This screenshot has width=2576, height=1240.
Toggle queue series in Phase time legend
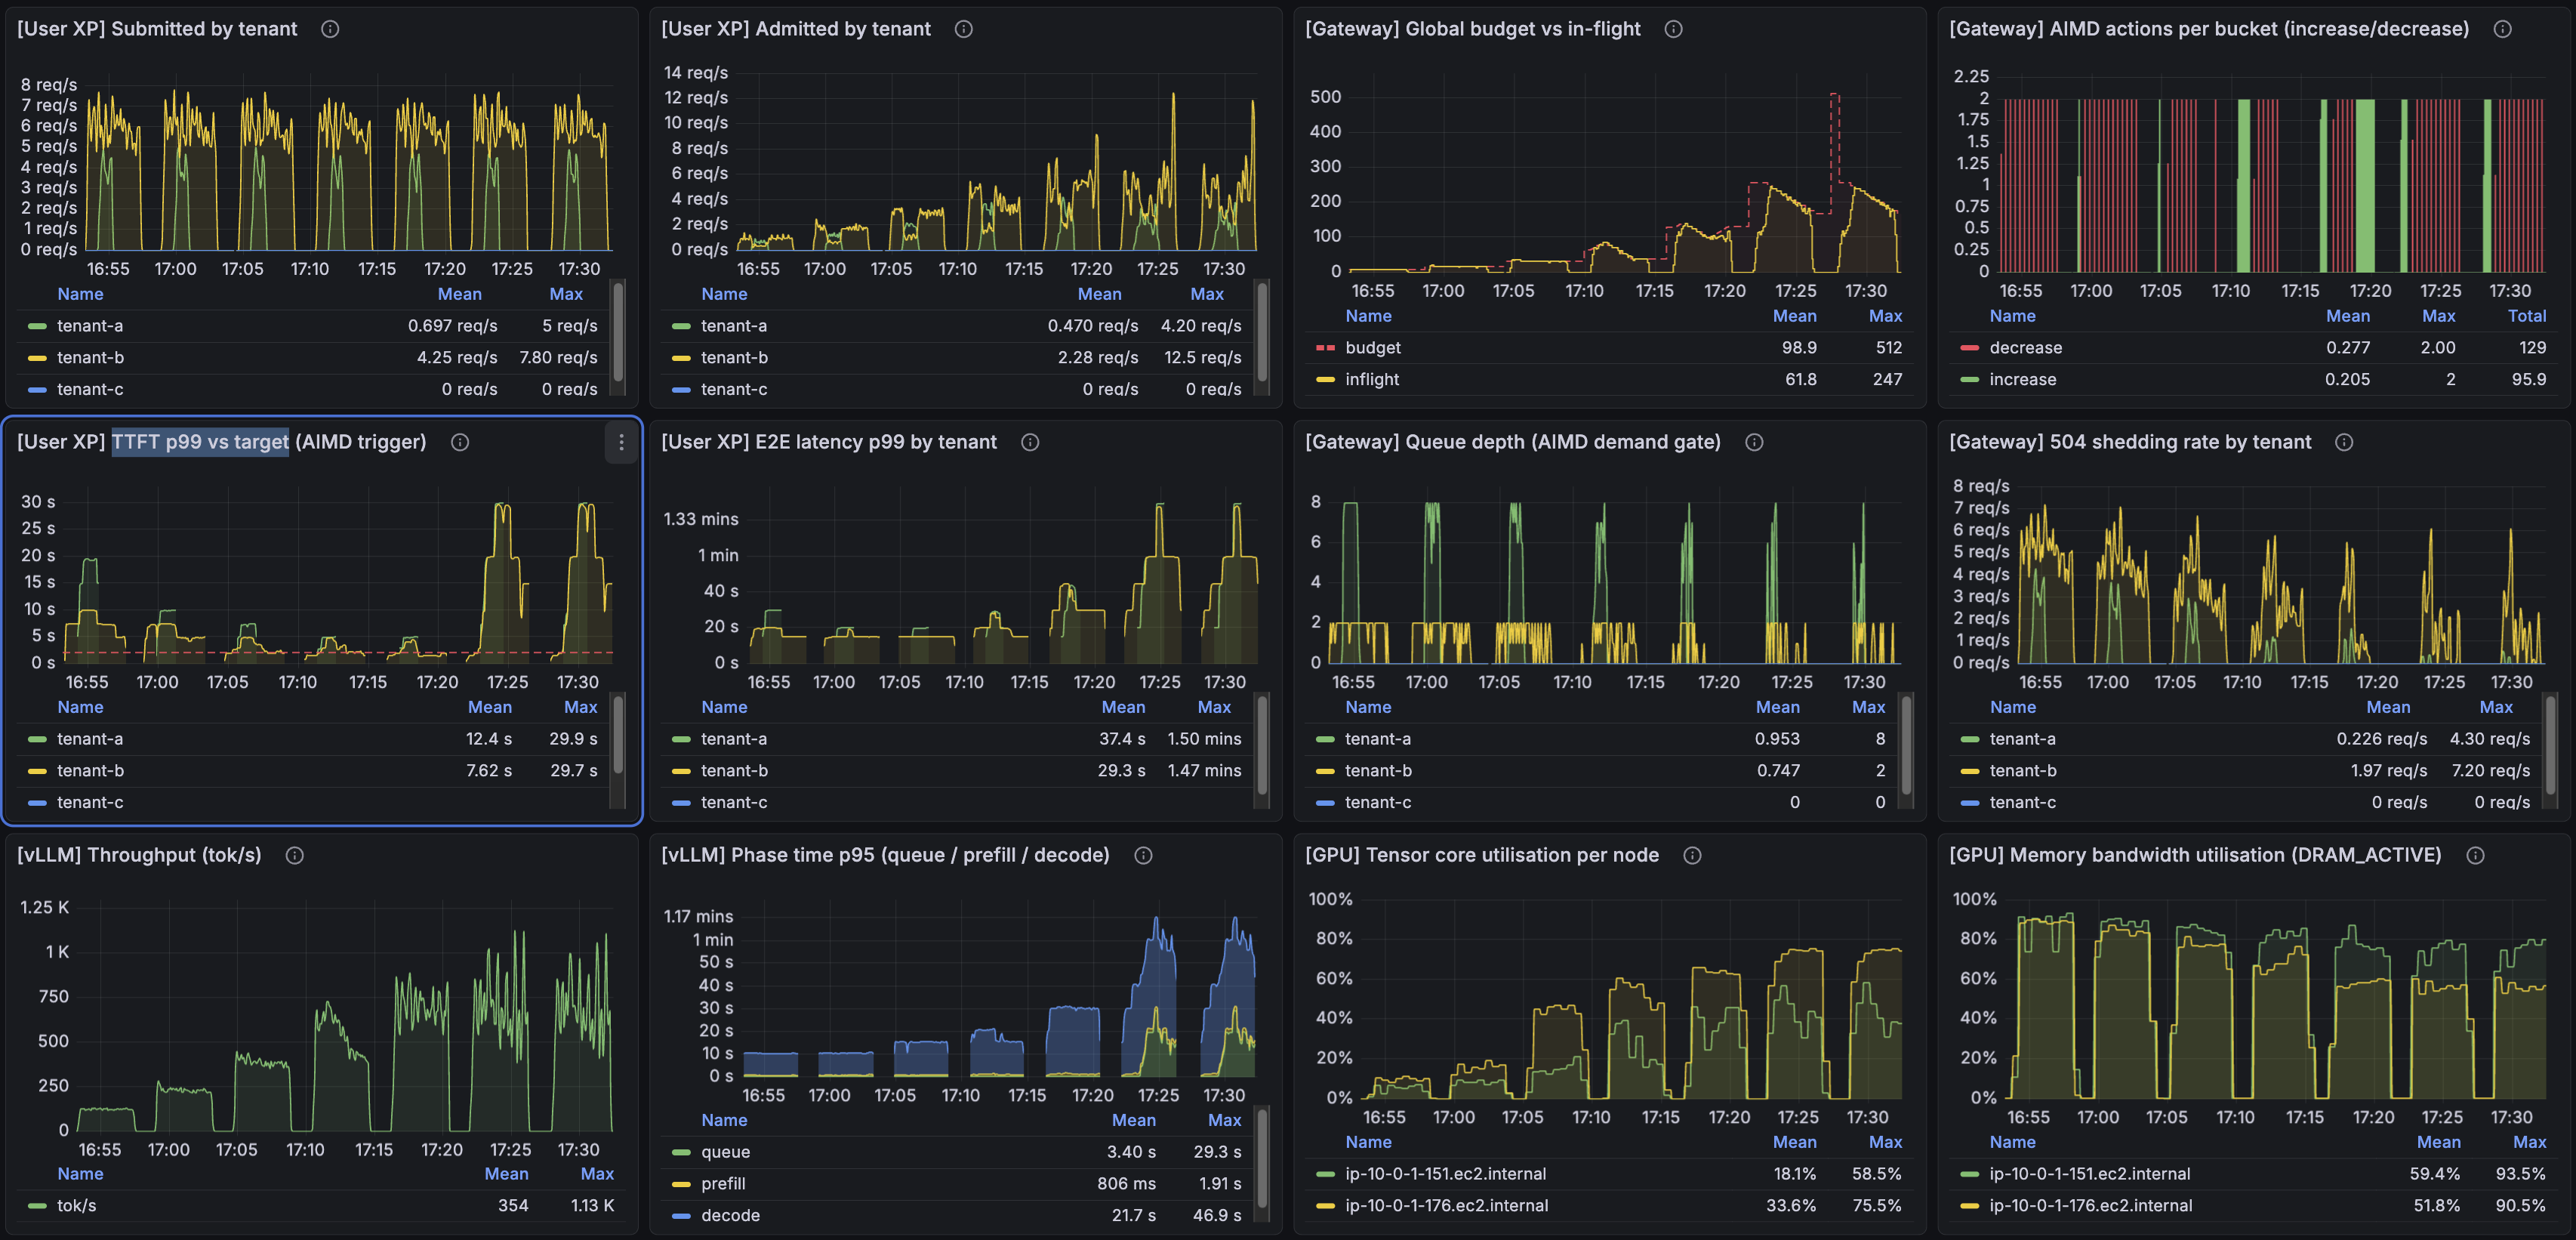coord(725,1152)
